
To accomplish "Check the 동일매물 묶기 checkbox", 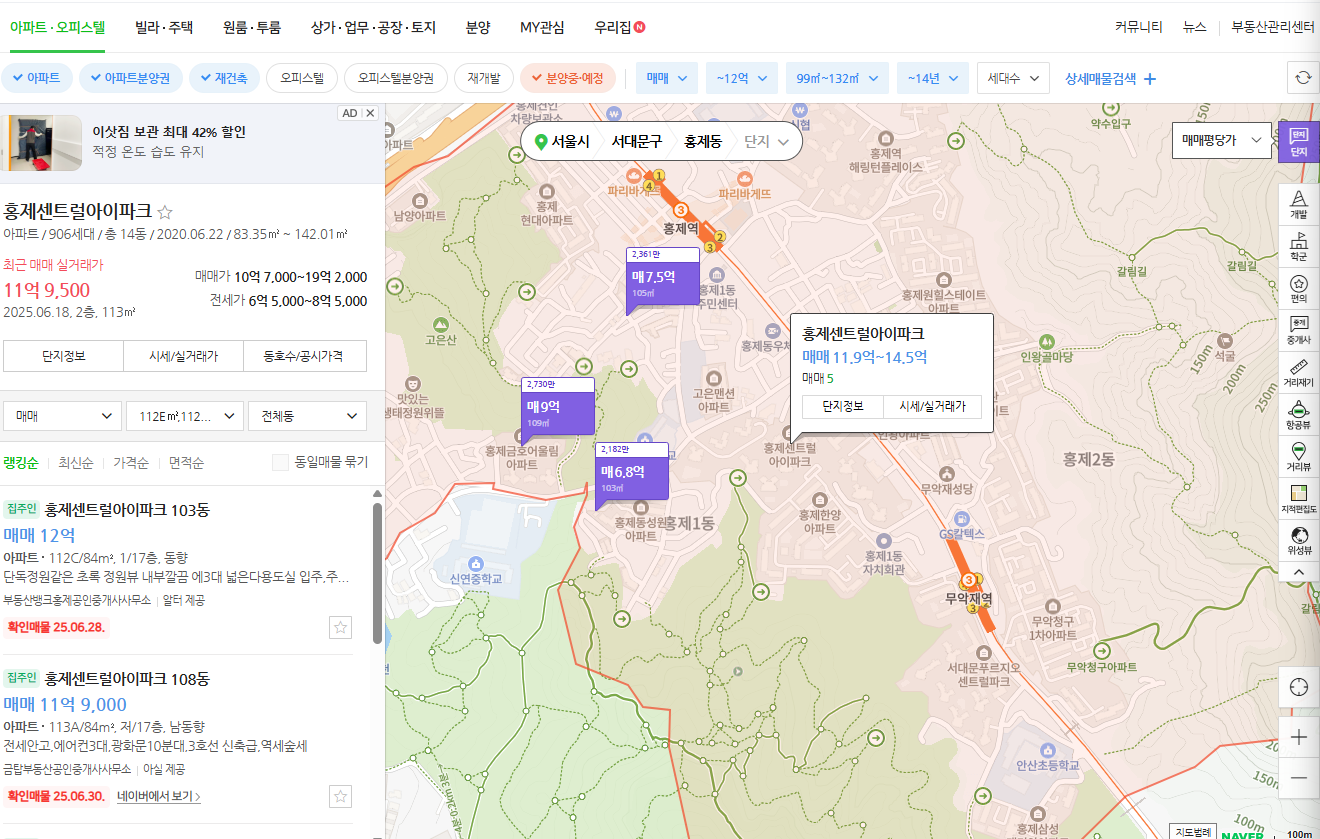I will click(x=281, y=462).
